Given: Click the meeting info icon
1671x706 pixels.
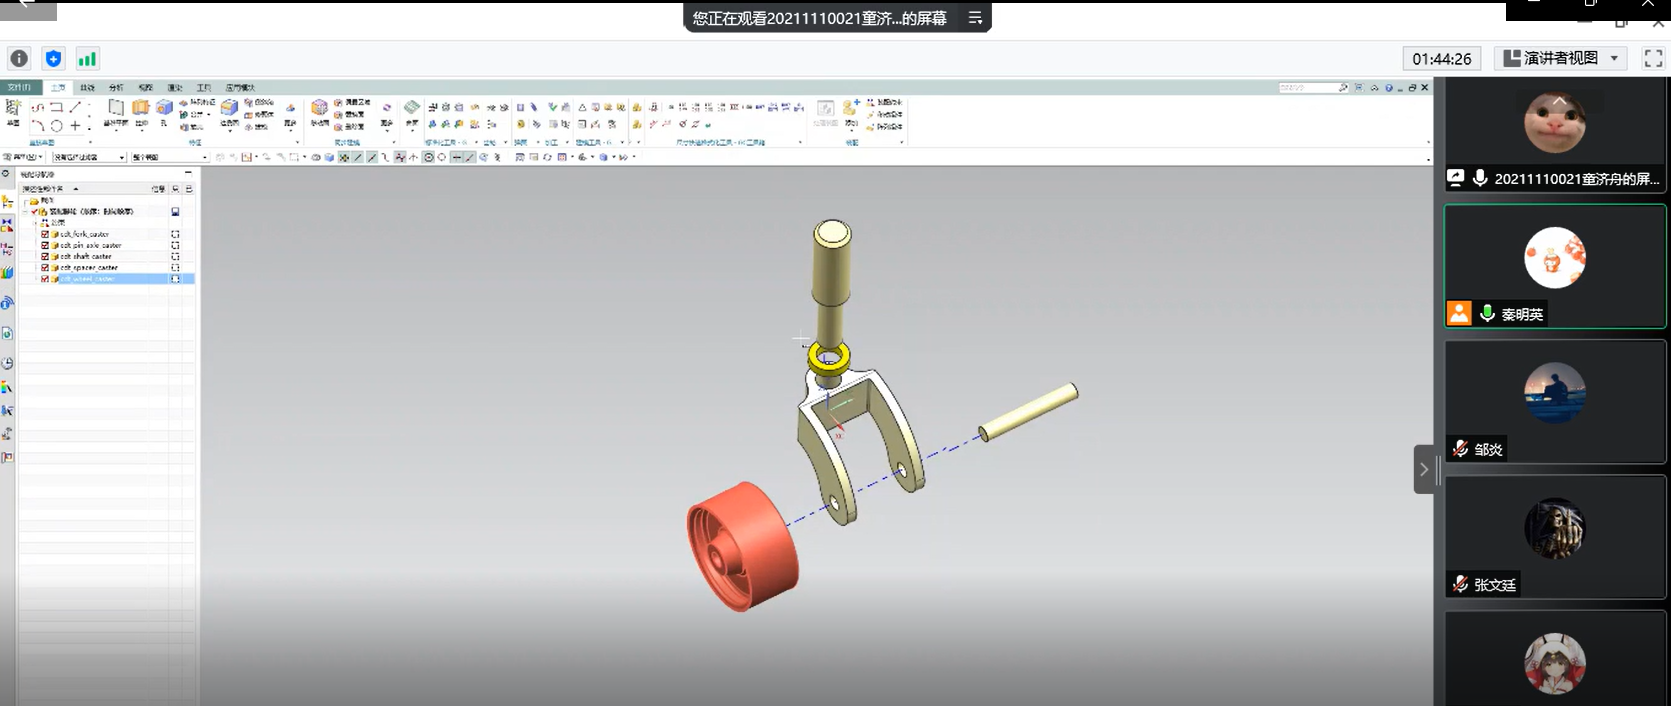Looking at the screenshot, I should [x=19, y=59].
